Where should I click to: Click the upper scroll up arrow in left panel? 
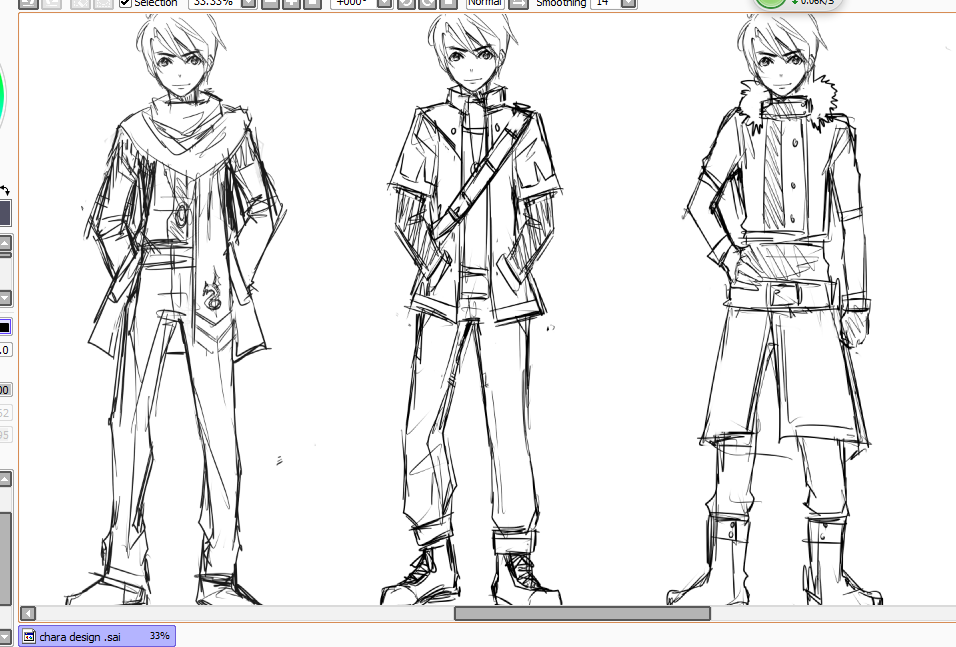point(5,243)
